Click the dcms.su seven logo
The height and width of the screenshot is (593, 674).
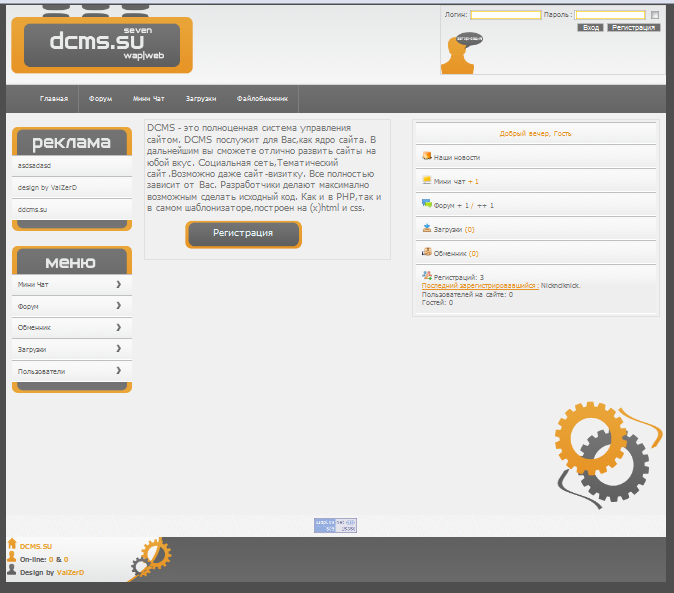pyautogui.click(x=102, y=45)
